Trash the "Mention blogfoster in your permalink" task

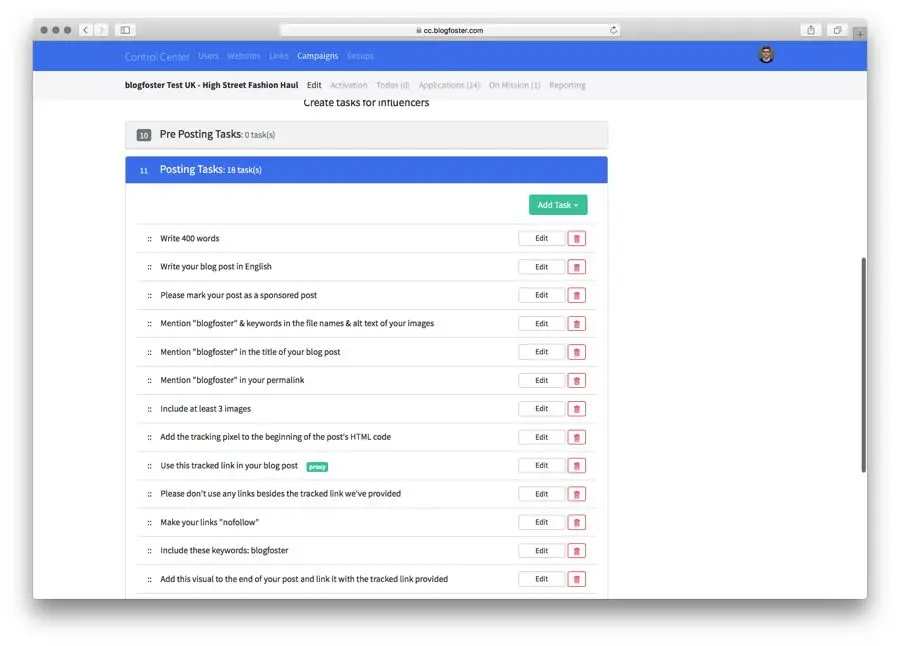click(x=577, y=380)
